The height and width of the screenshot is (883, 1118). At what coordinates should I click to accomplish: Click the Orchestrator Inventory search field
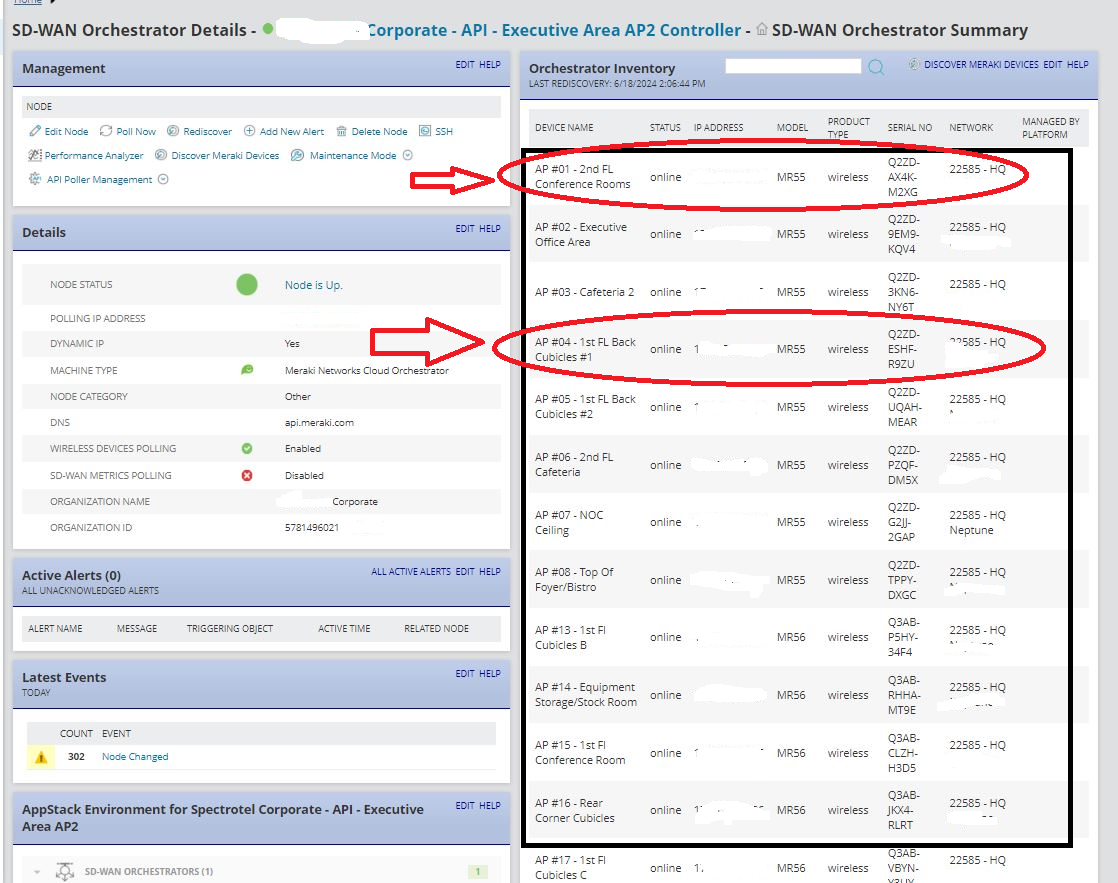[x=793, y=66]
